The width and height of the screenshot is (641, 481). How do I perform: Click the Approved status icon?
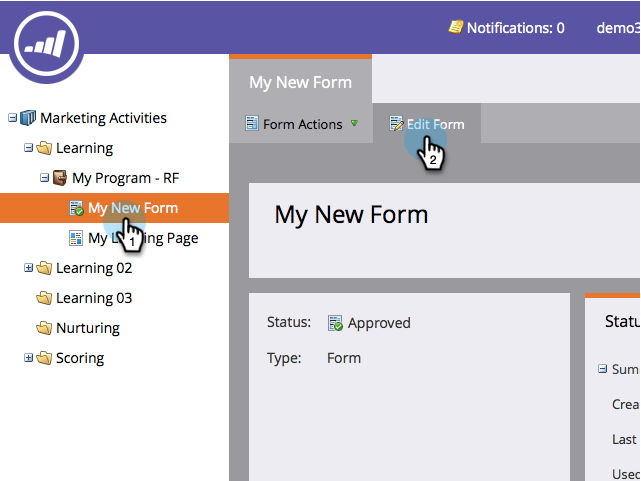(x=335, y=323)
